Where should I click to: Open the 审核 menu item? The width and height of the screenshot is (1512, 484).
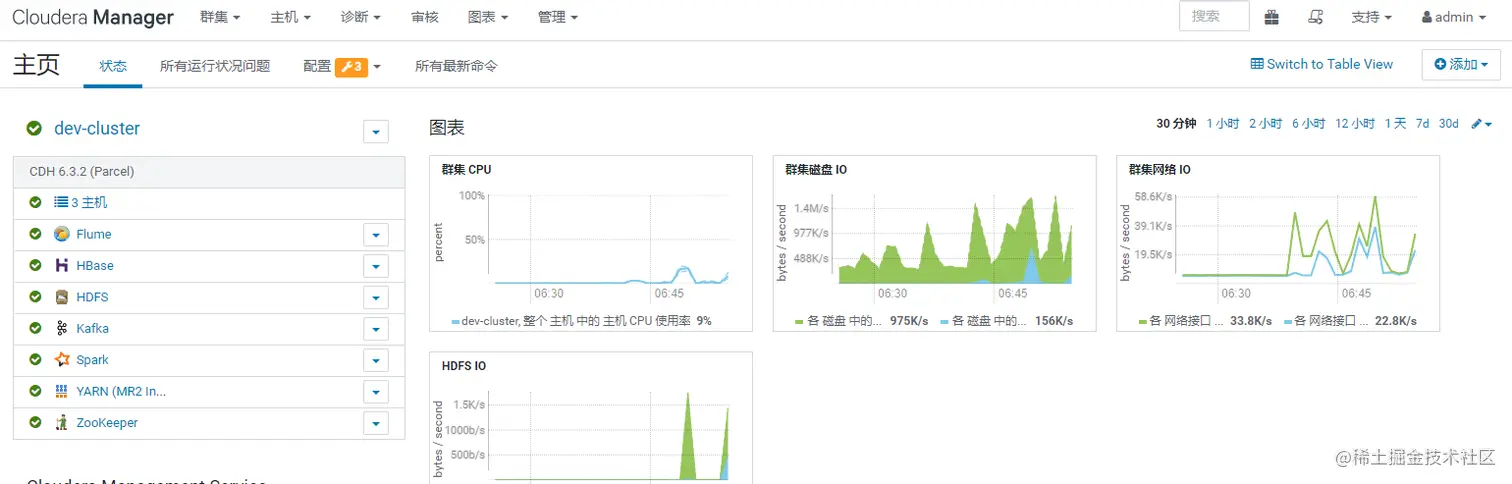coord(424,17)
